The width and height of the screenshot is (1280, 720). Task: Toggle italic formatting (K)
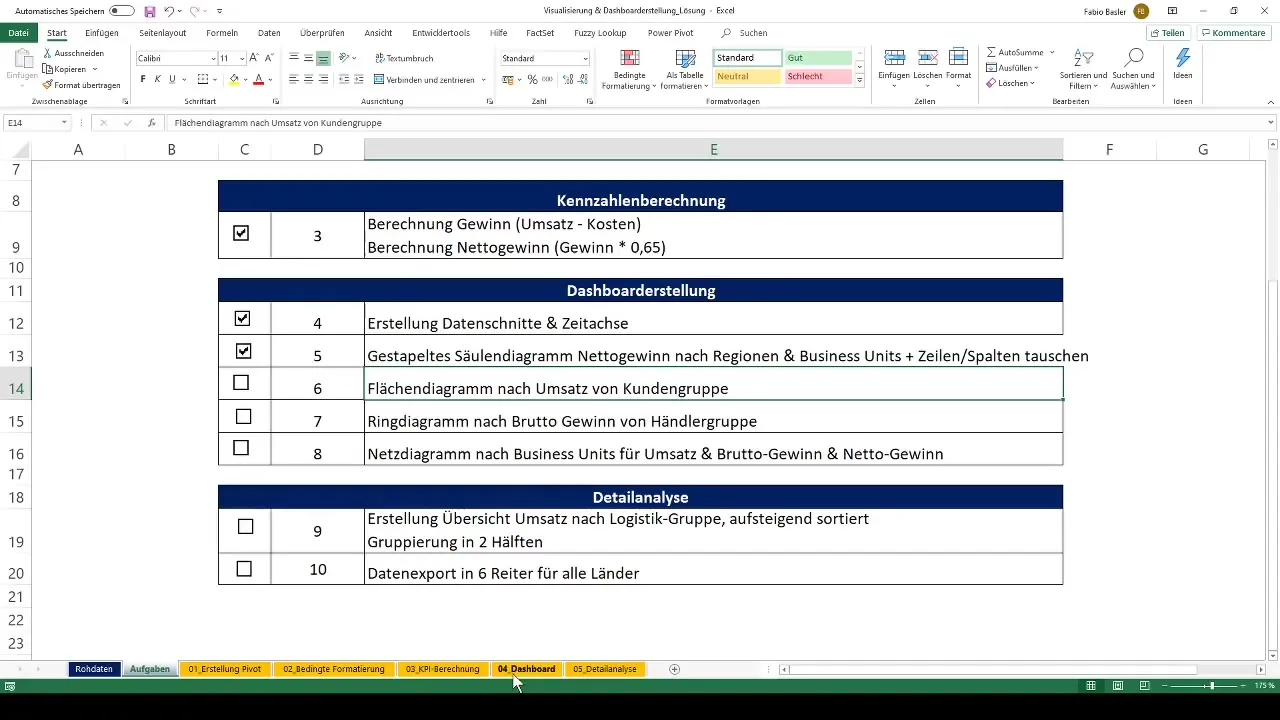tap(157, 79)
